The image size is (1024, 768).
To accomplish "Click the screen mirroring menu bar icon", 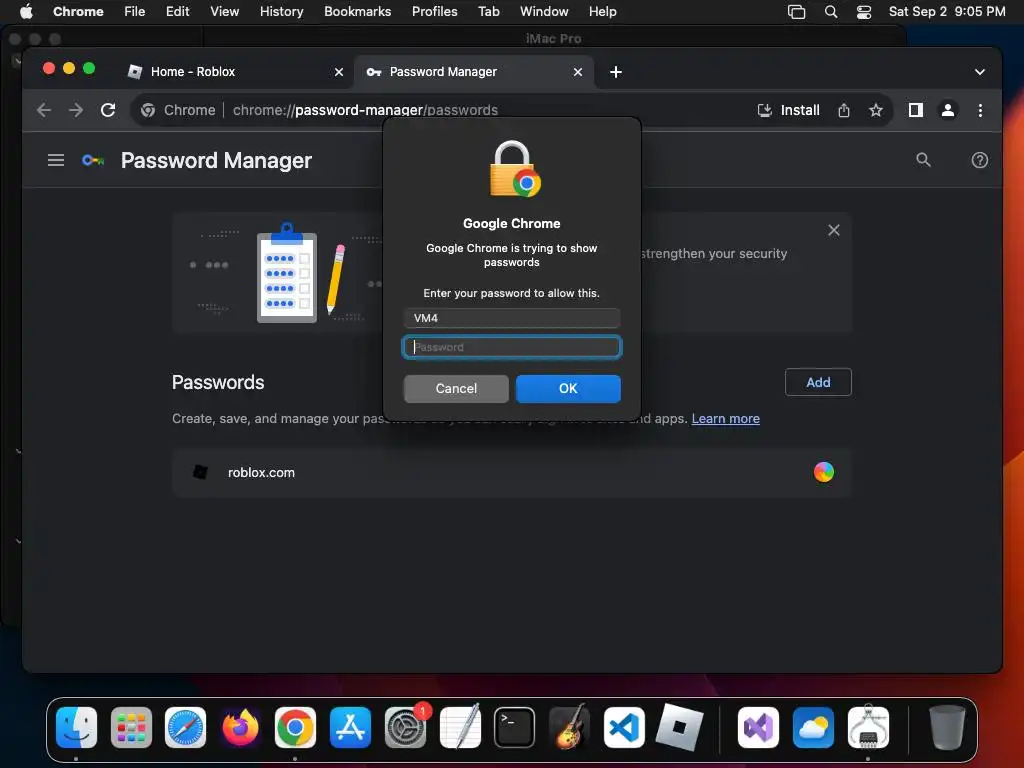I will tap(796, 12).
